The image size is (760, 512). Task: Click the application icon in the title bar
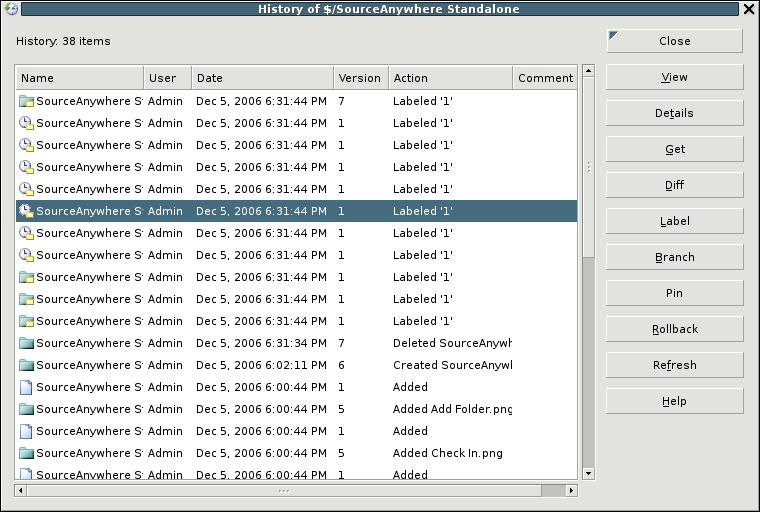click(11, 9)
